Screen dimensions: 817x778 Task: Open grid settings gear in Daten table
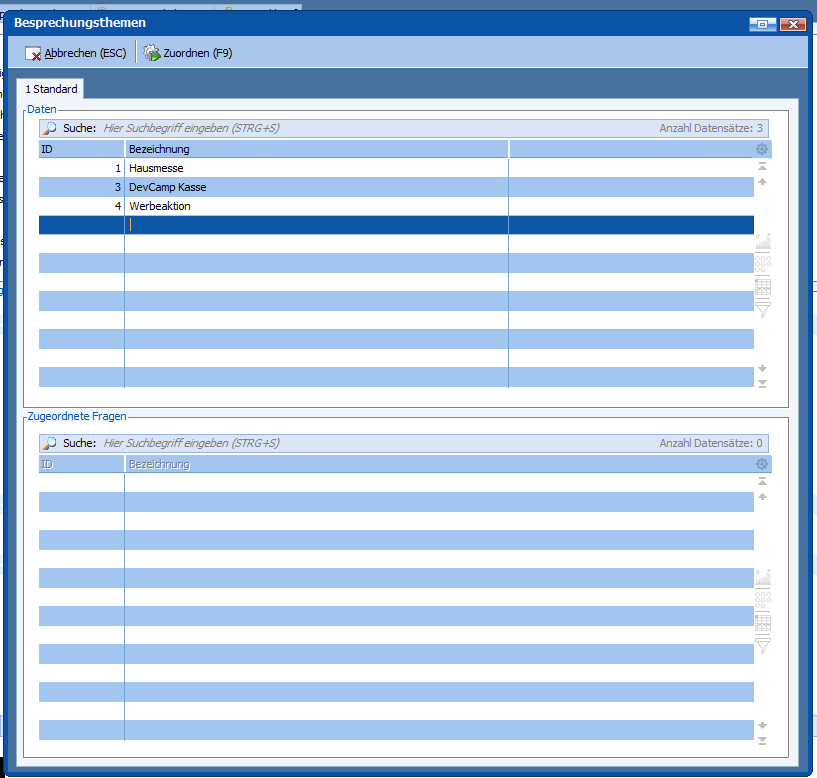pos(762,149)
